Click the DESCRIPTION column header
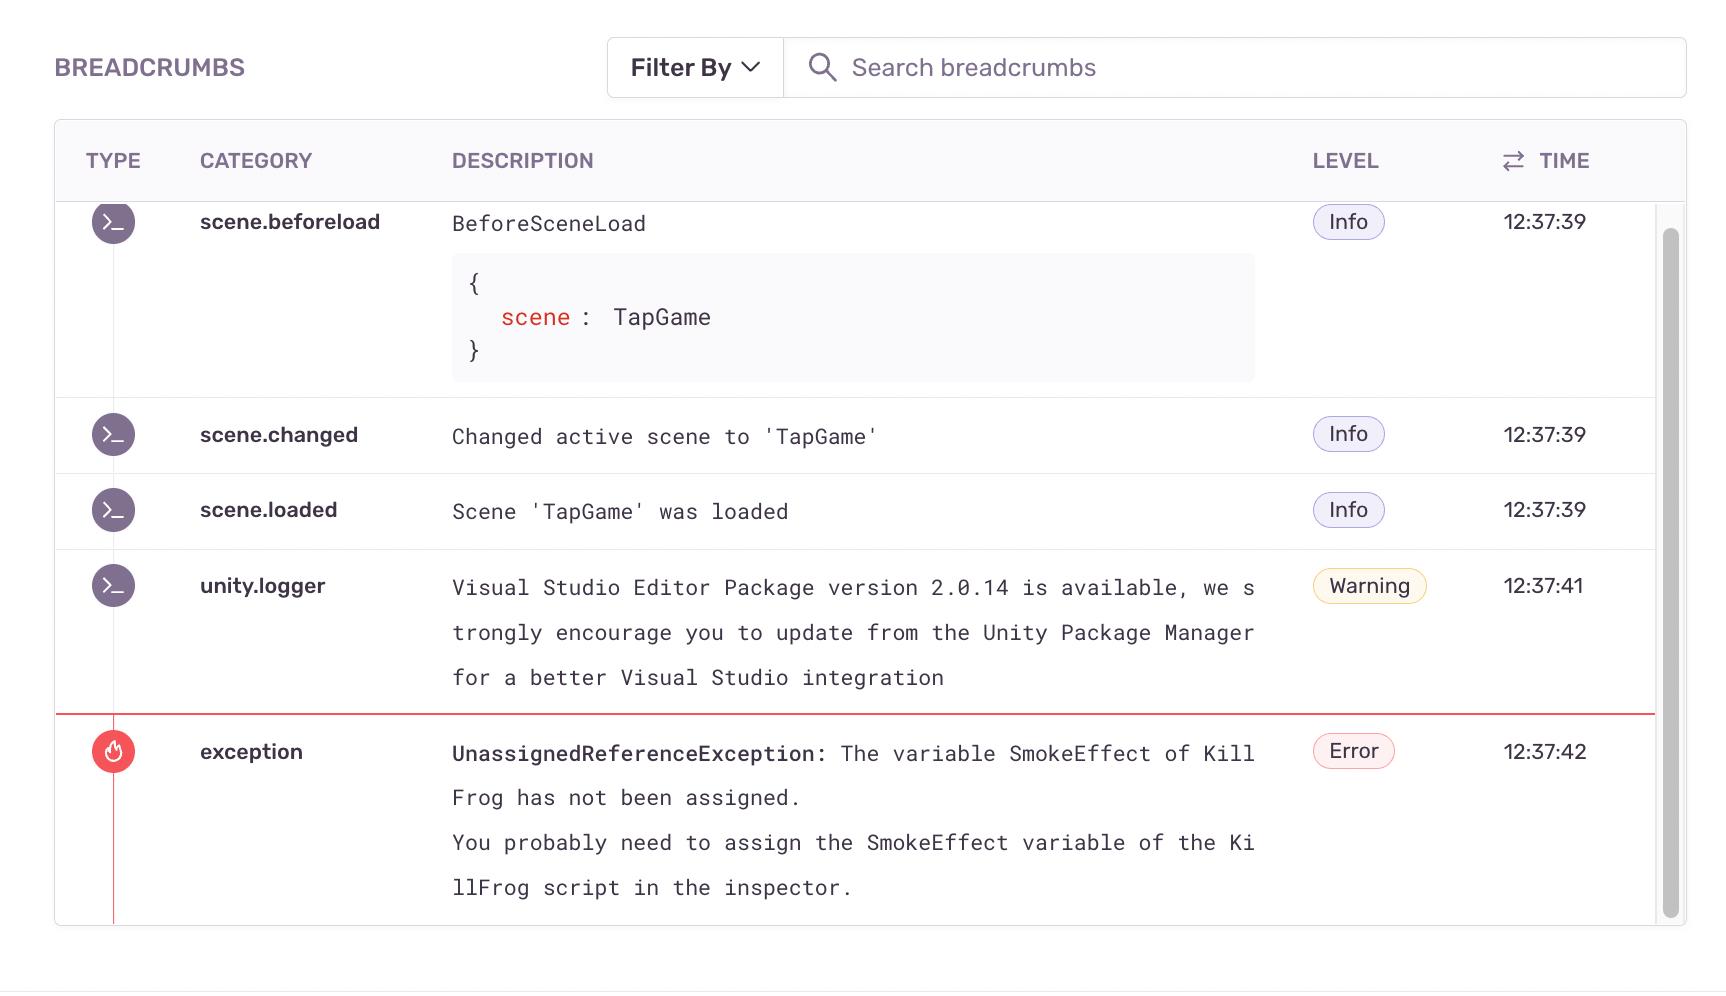This screenshot has height=996, width=1726. [522, 161]
